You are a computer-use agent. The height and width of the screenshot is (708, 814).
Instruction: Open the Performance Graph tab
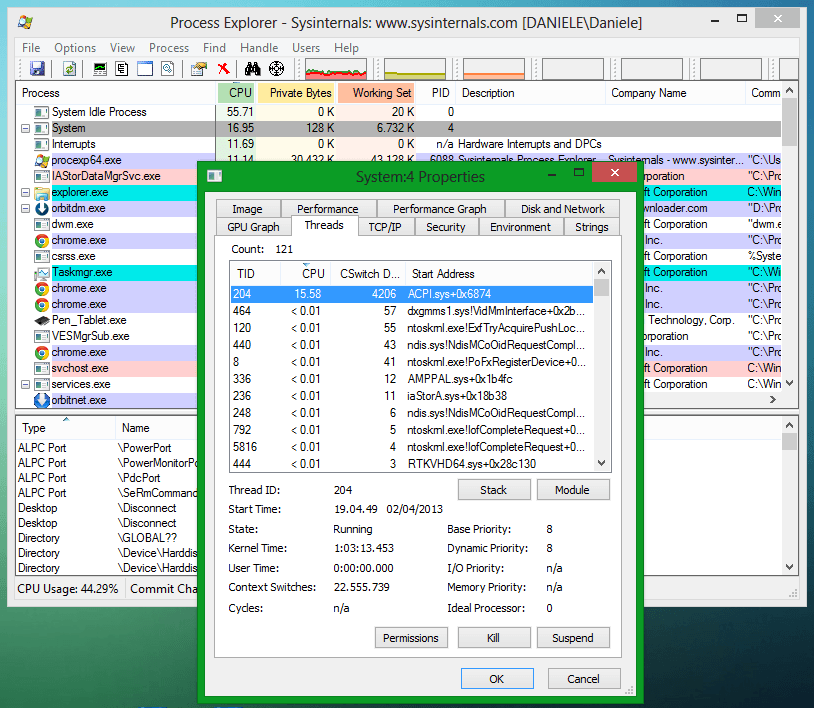[x=440, y=208]
